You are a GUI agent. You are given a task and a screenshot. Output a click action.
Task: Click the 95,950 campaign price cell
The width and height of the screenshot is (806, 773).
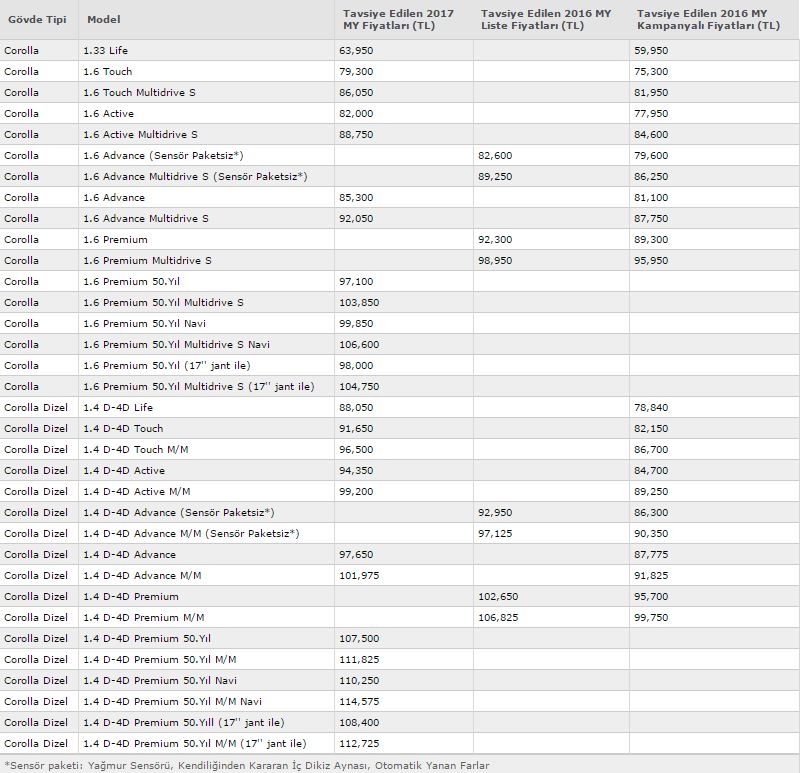click(650, 260)
